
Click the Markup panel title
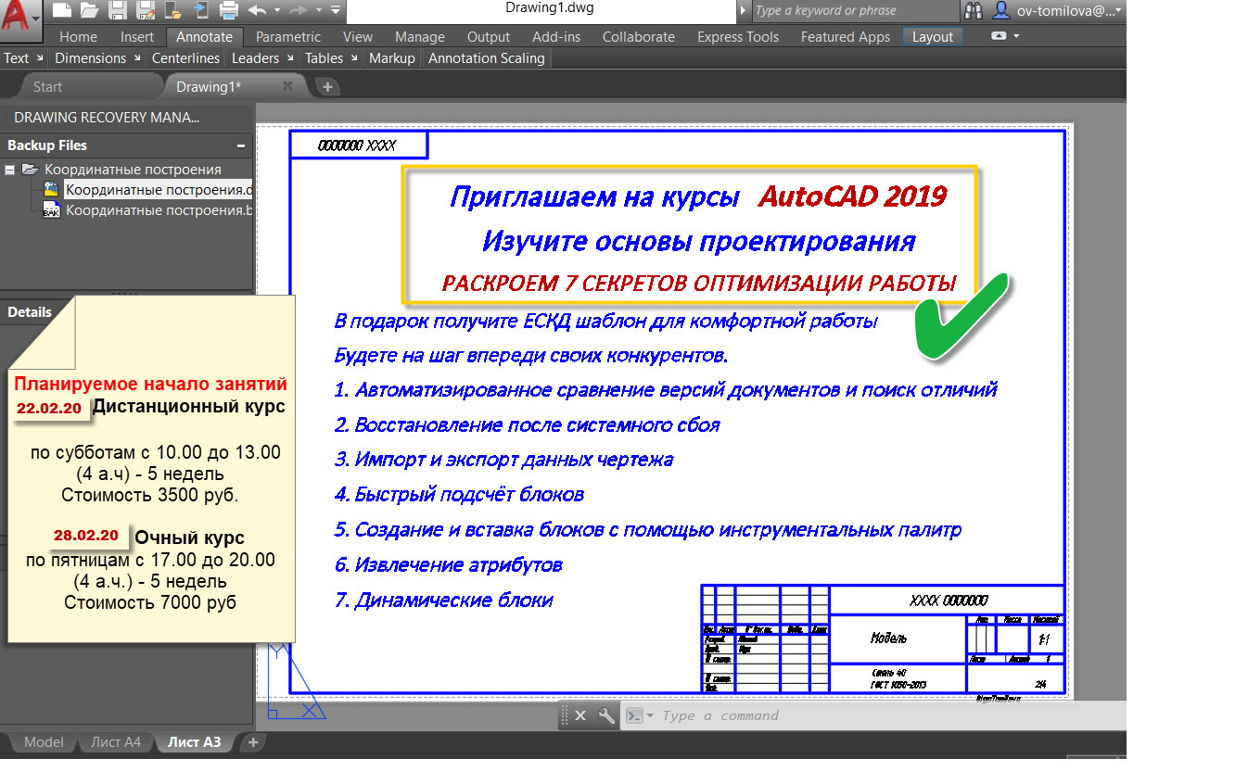[x=392, y=58]
